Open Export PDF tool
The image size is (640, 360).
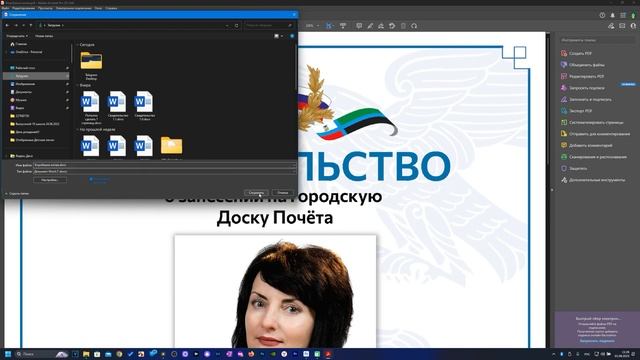[576, 111]
